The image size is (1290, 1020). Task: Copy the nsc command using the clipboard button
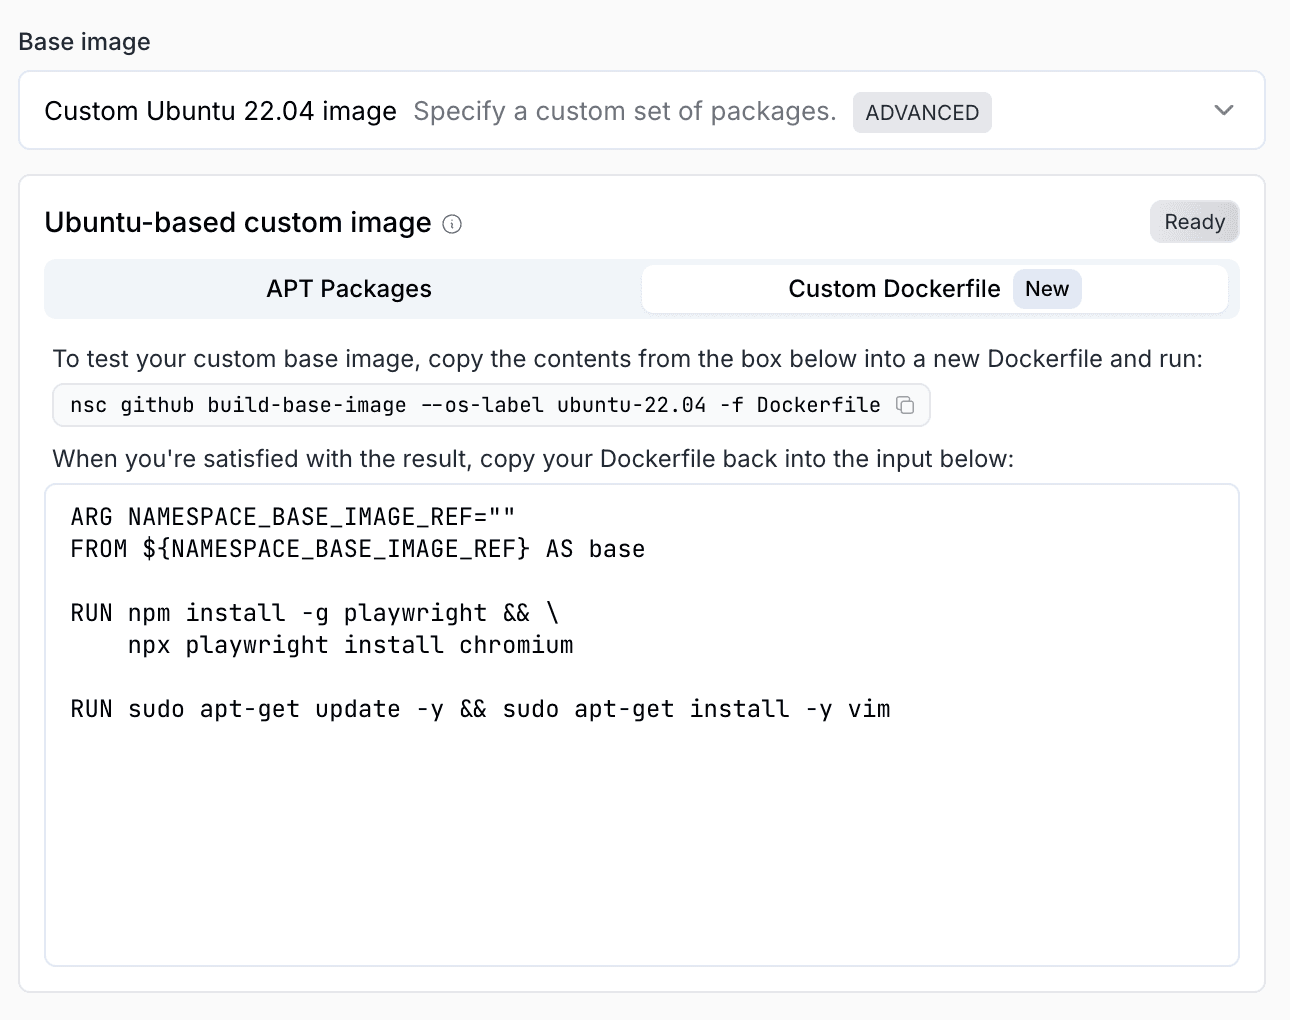click(906, 405)
